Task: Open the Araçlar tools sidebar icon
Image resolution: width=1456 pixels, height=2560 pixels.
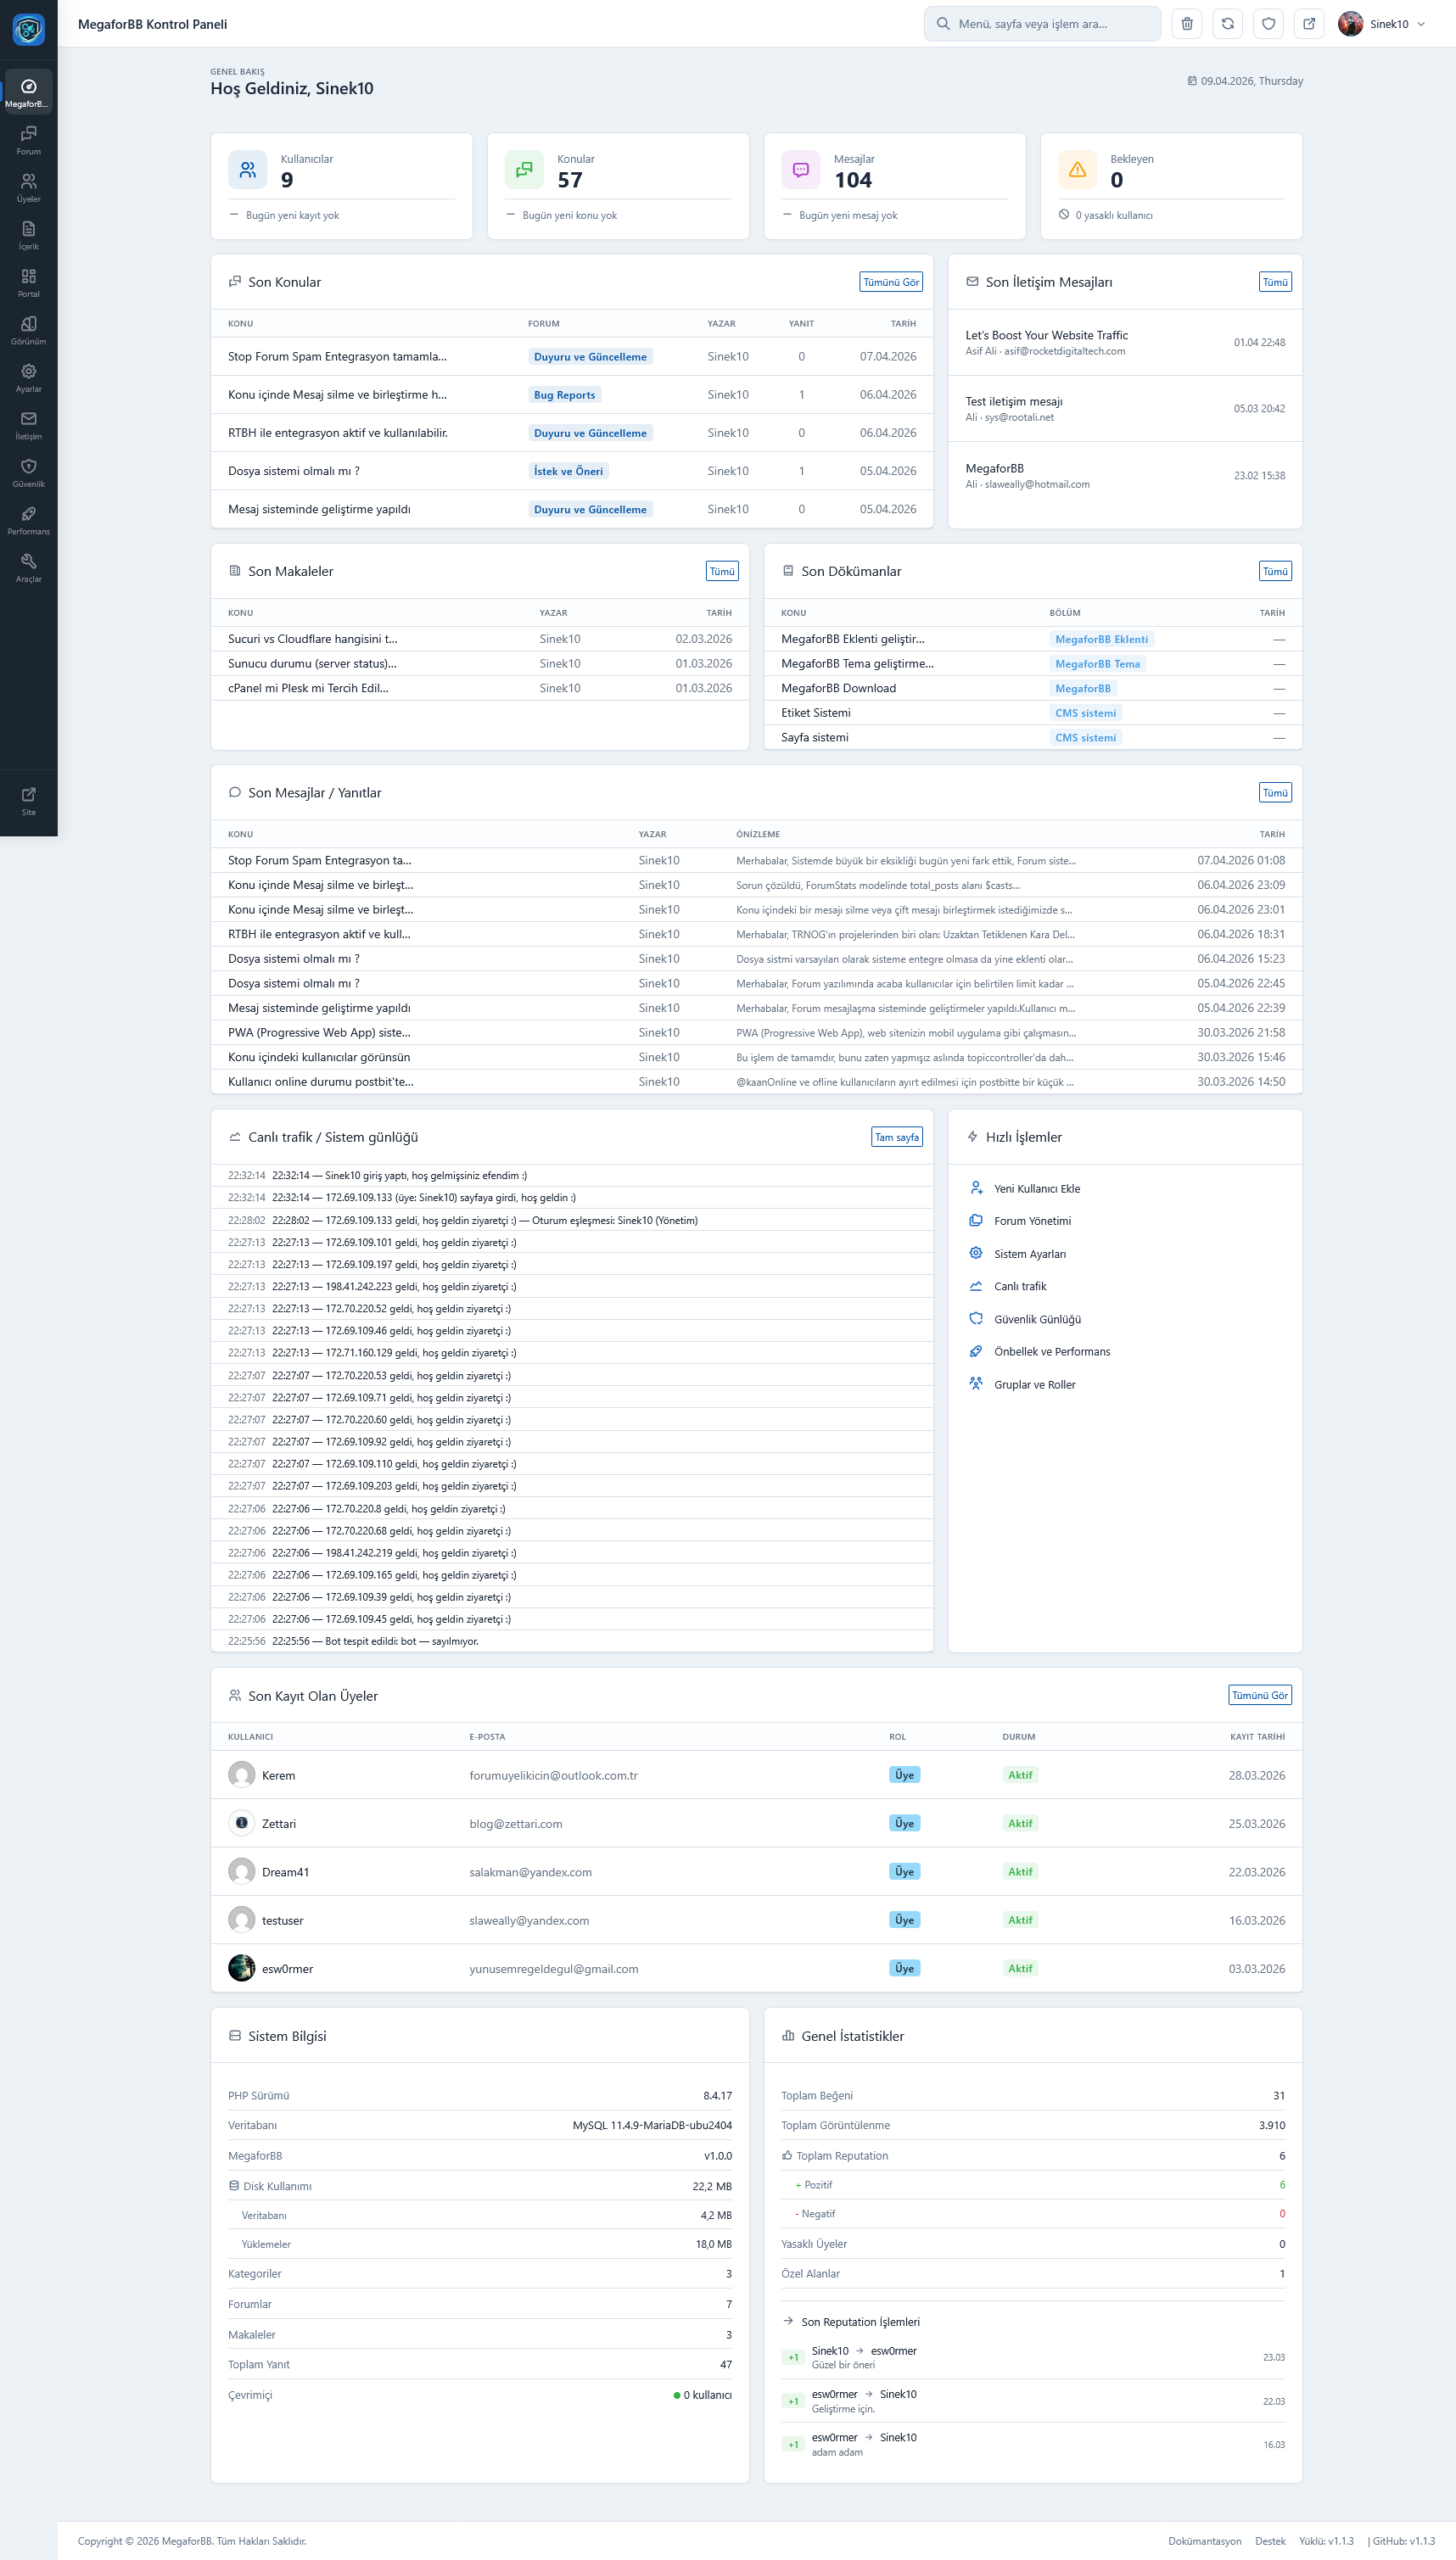Action: pyautogui.click(x=28, y=566)
